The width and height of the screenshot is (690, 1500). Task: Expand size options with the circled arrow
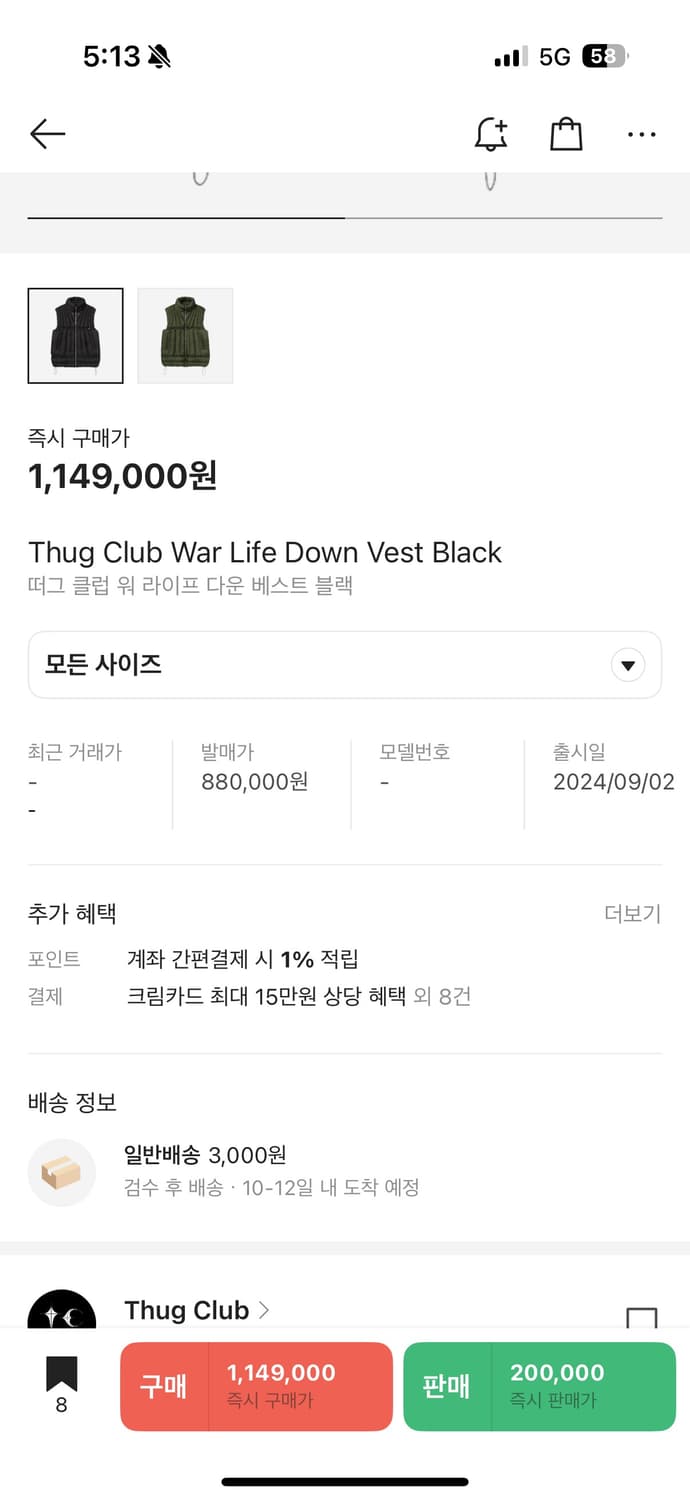628,665
